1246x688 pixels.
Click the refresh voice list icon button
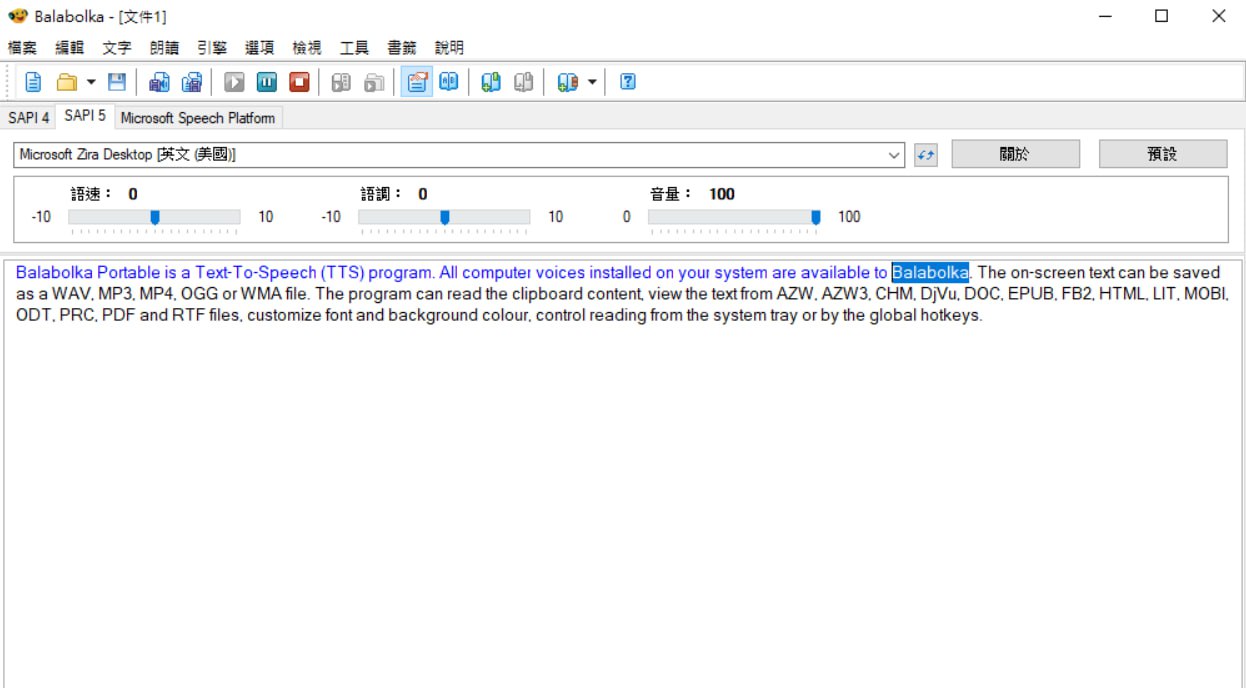tap(926, 155)
